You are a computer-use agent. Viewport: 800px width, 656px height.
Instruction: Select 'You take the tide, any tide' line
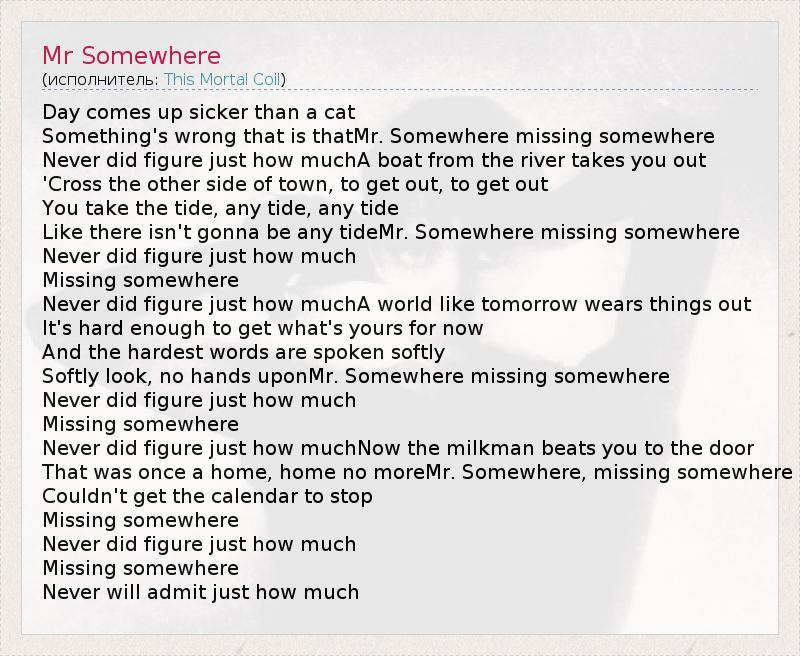coord(220,208)
